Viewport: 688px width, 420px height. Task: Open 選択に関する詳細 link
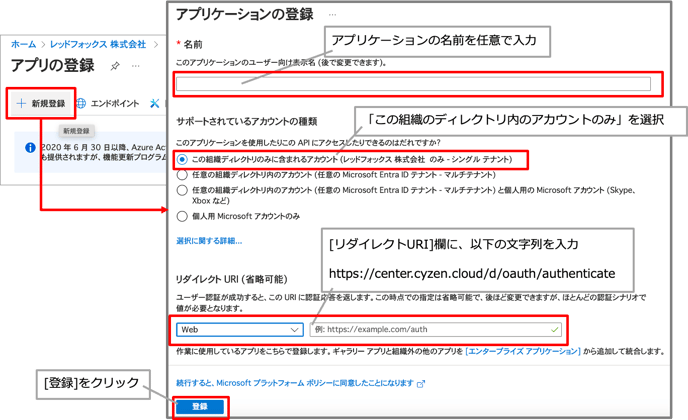209,241
